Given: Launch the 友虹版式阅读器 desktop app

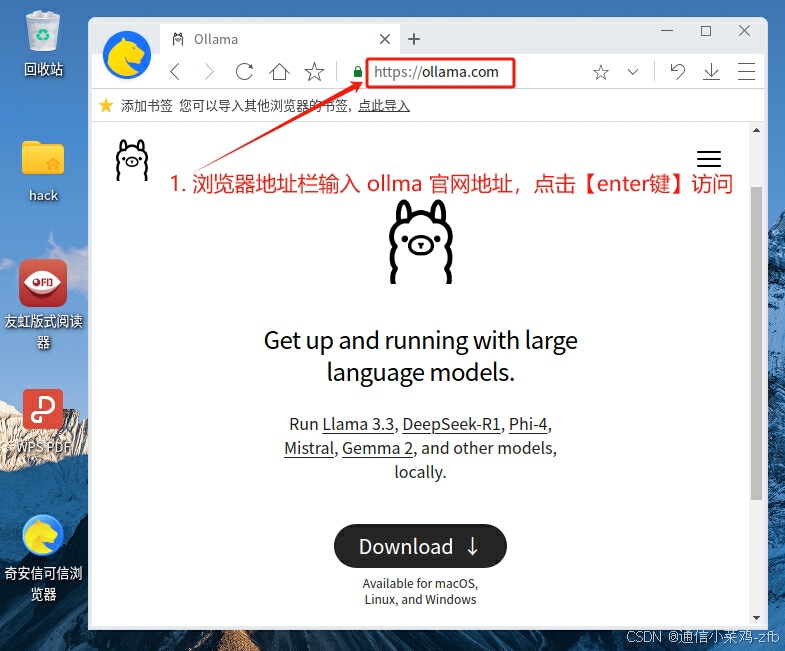Looking at the screenshot, I should [43, 283].
